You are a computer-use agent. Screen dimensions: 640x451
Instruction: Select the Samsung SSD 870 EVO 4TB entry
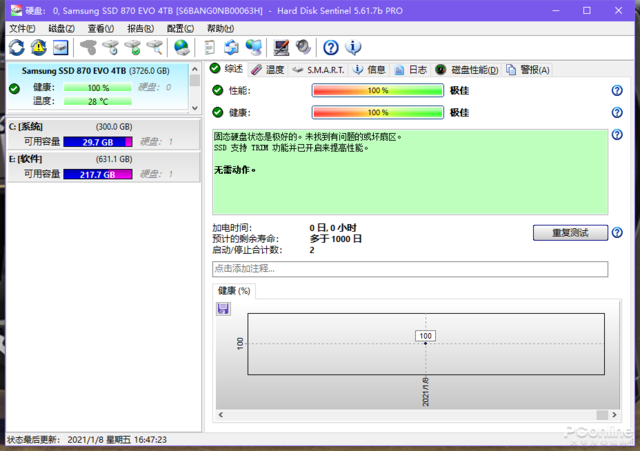coord(98,87)
